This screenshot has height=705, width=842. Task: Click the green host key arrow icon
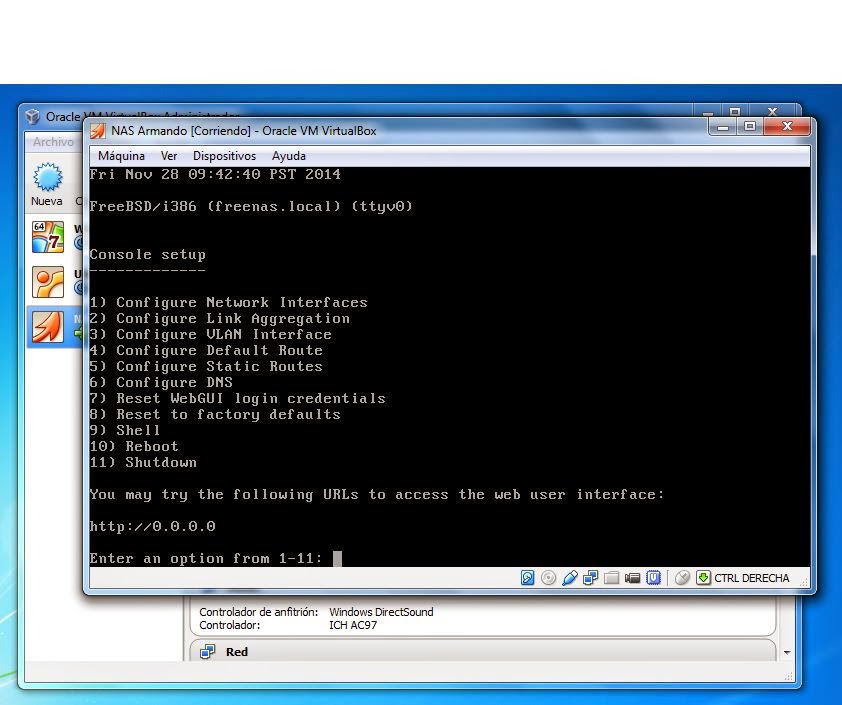point(703,578)
